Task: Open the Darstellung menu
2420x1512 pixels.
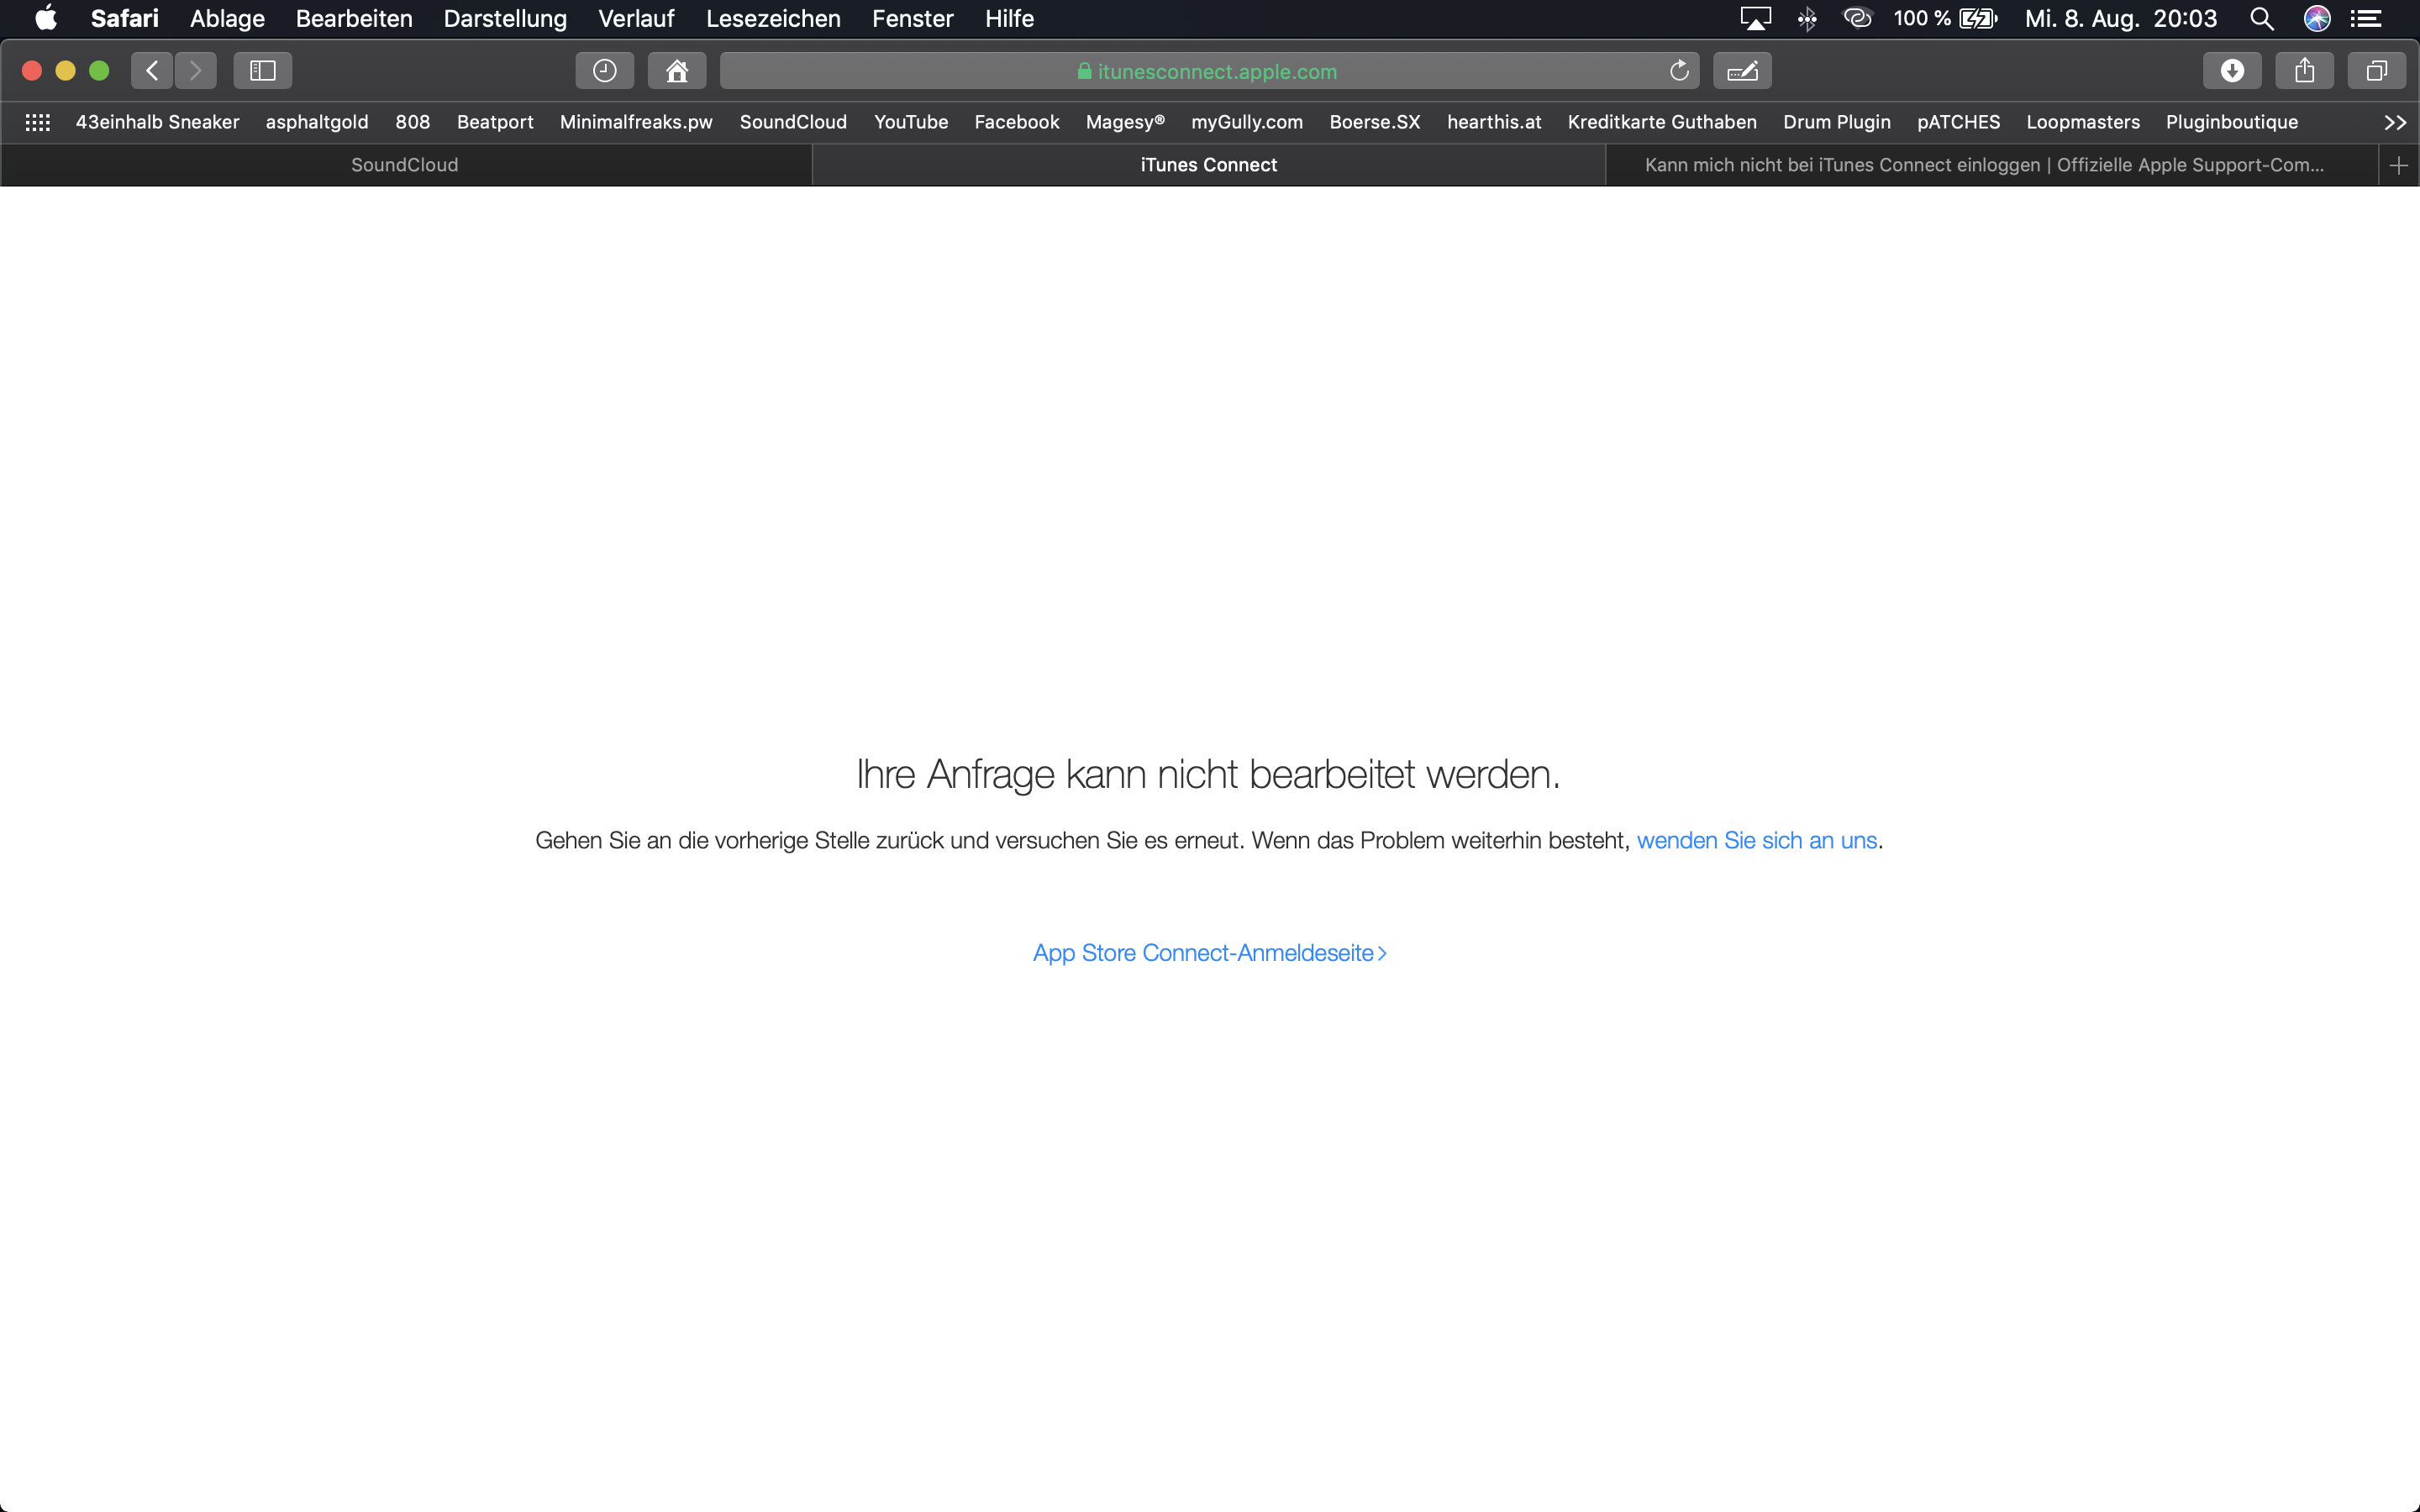Action: tap(504, 18)
